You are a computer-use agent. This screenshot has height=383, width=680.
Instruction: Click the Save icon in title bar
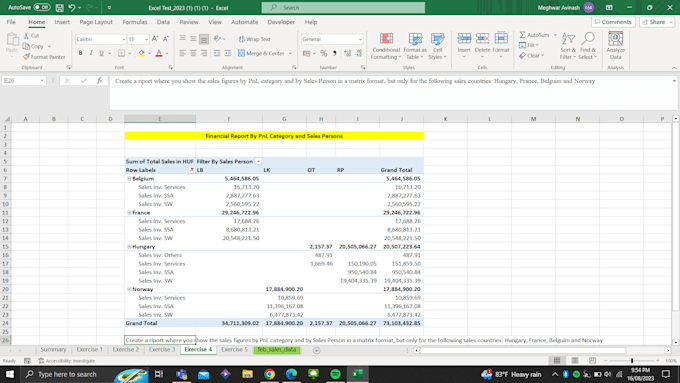pos(59,8)
